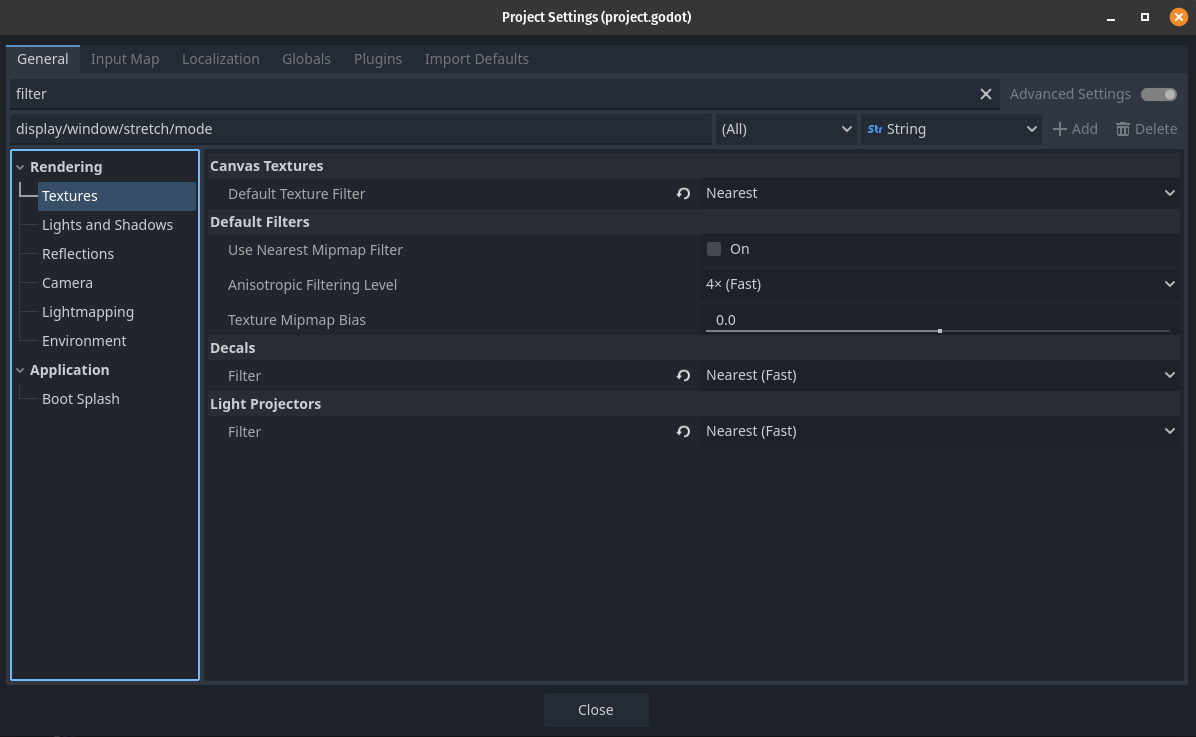
Task: Select Camera category
Action: click(x=67, y=283)
